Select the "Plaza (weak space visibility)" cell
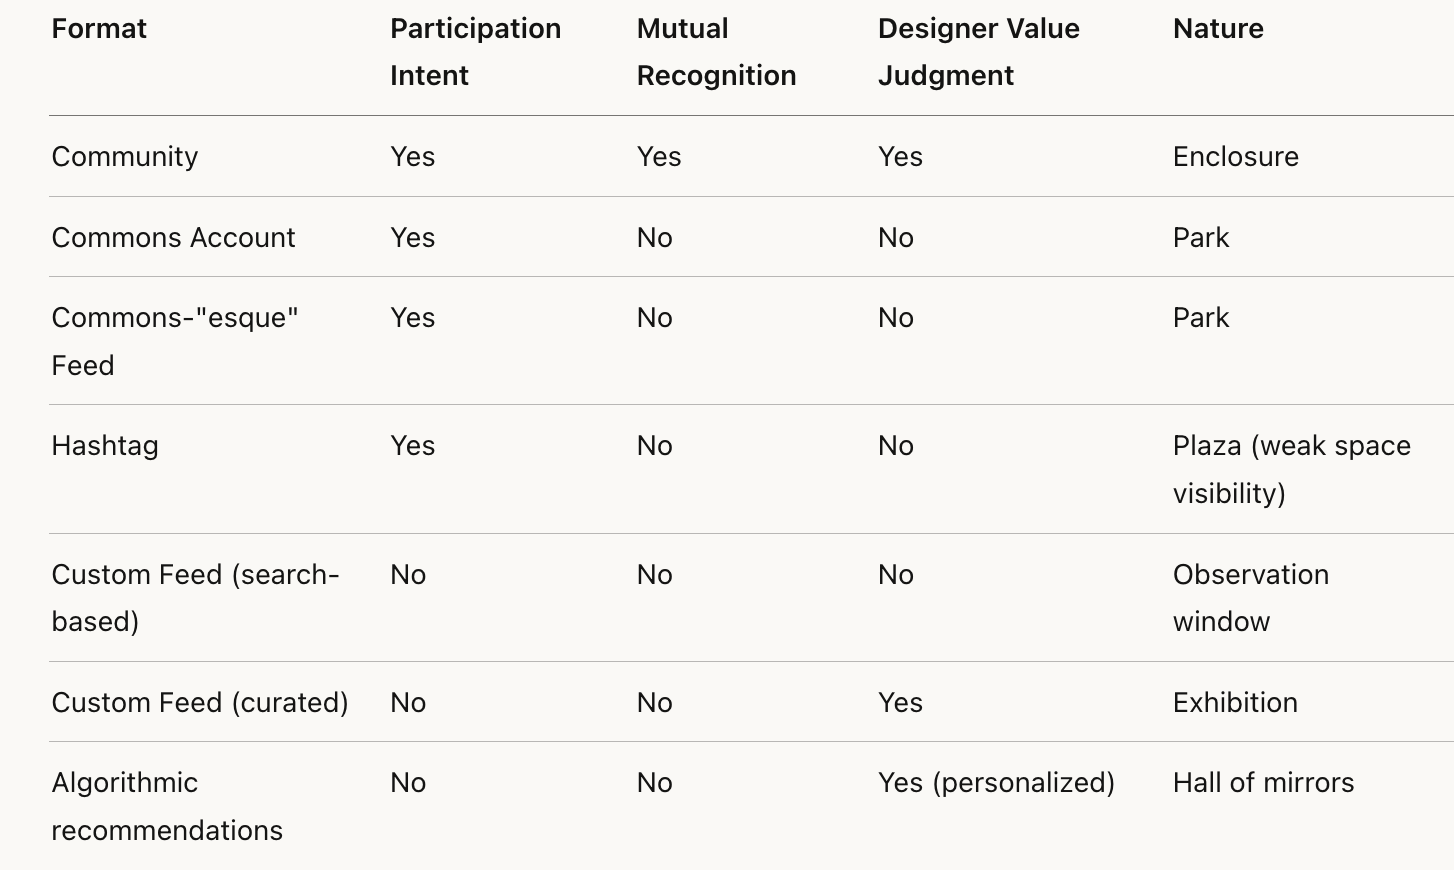 click(1291, 469)
